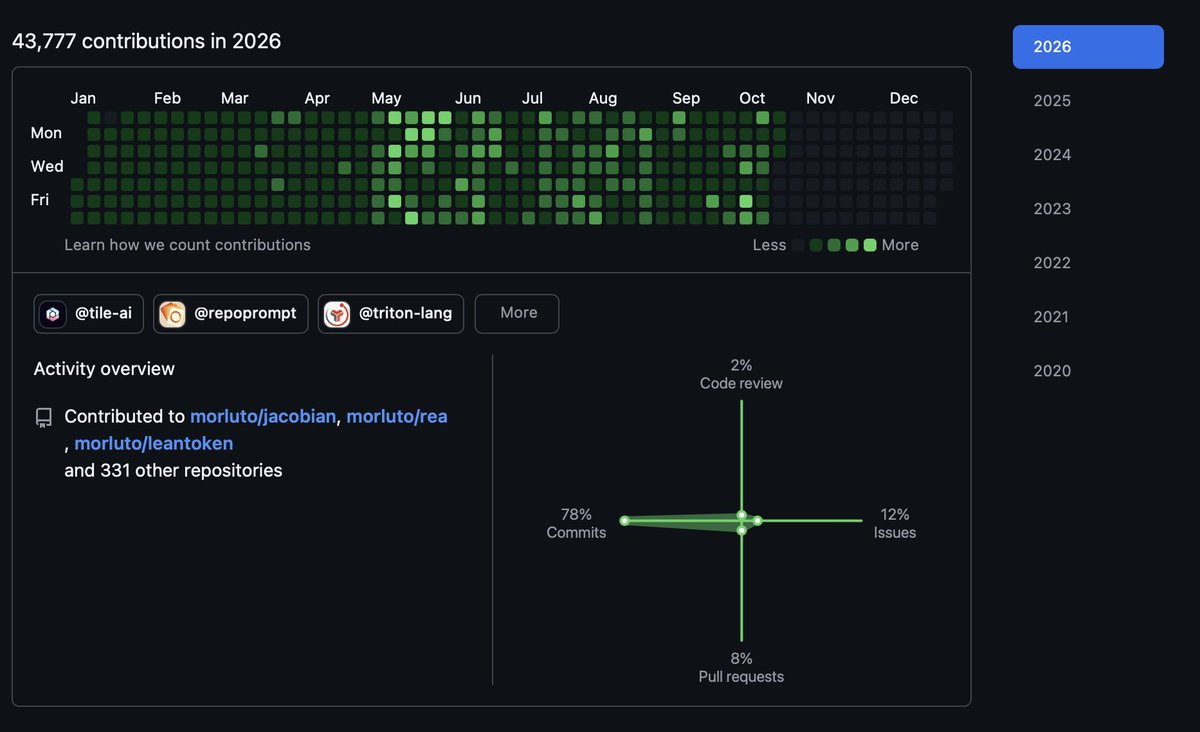1200x732 pixels.
Task: Open the @repoprompt organization filter
Action: [x=231, y=314]
